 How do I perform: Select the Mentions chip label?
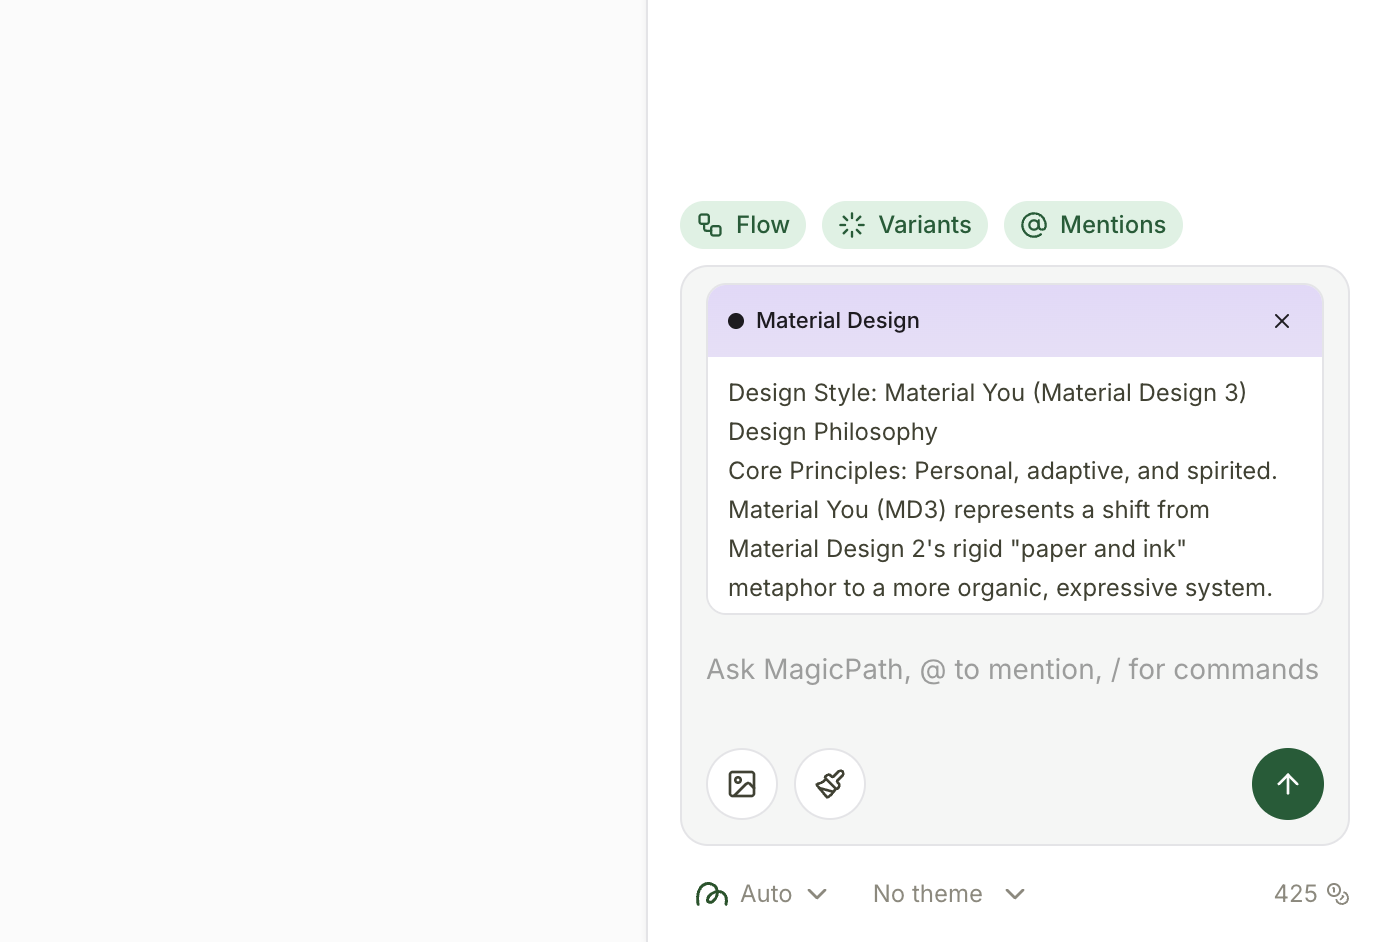click(1112, 225)
